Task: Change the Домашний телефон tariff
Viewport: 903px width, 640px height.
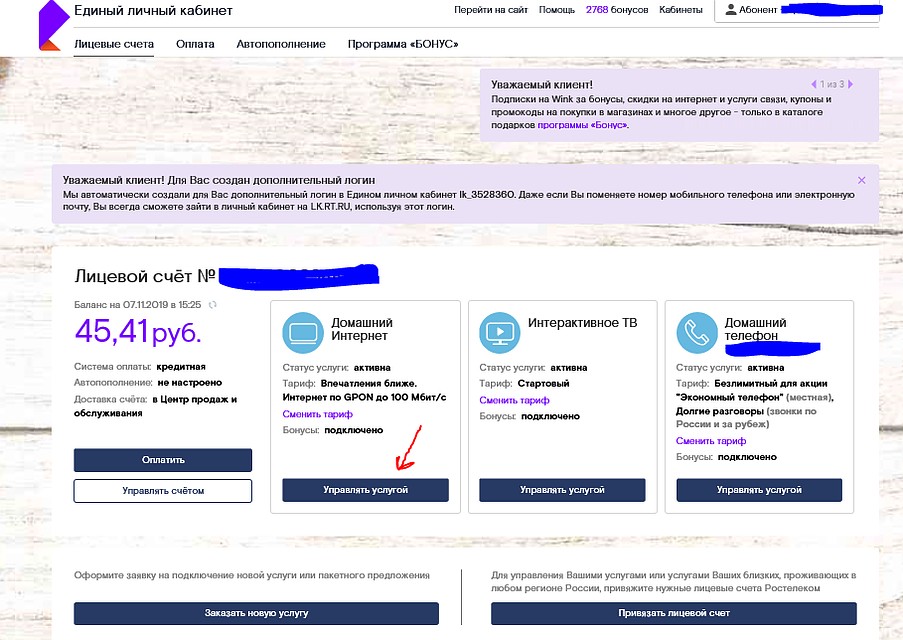Action: [711, 441]
